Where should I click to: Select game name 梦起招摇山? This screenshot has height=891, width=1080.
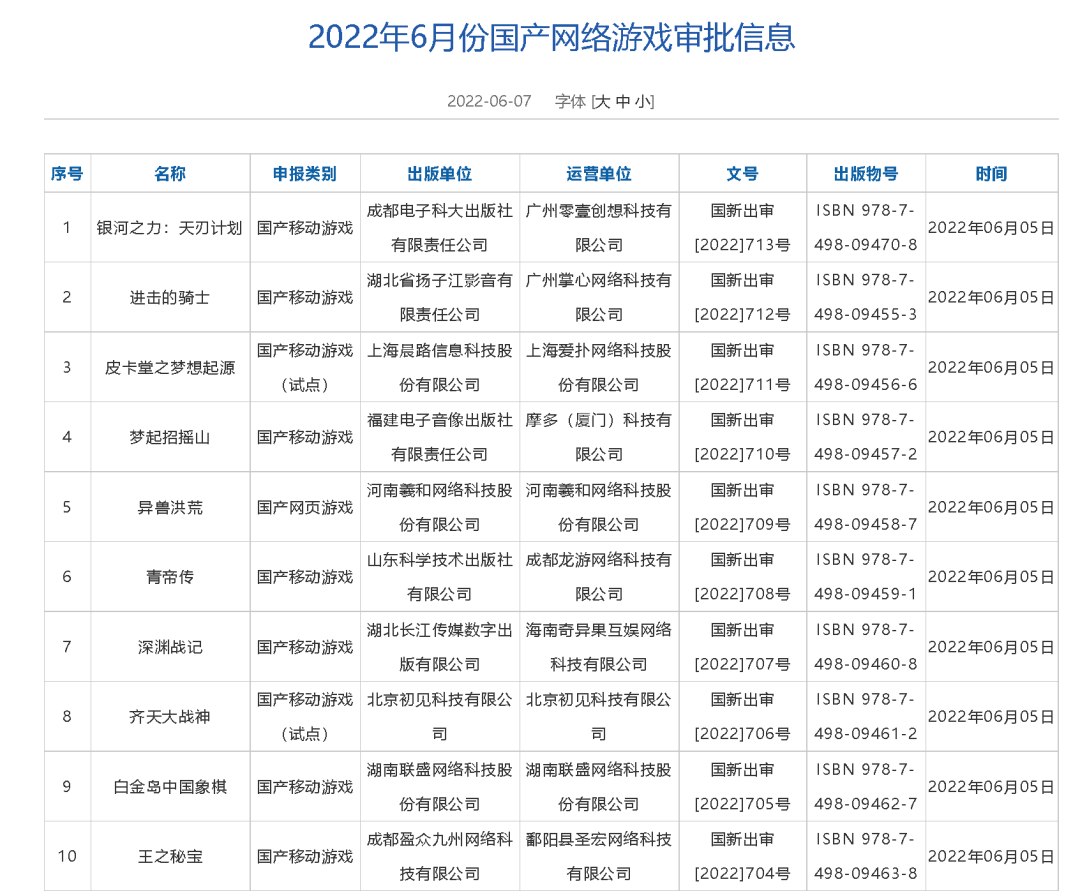tap(170, 437)
